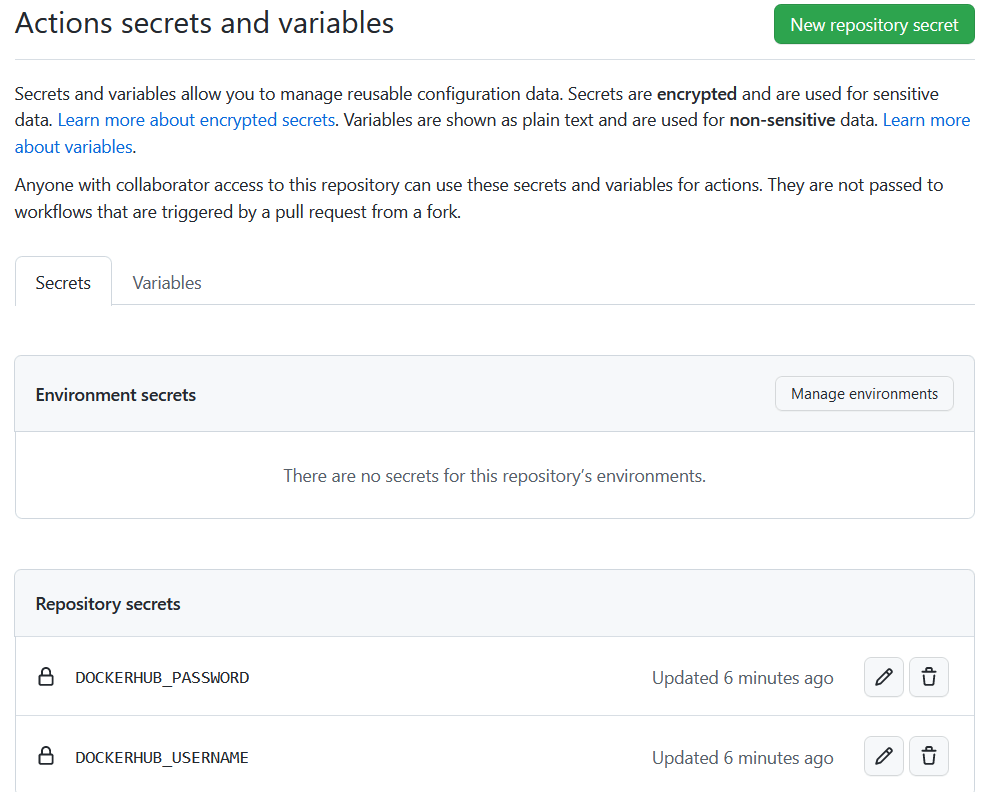This screenshot has width=987, height=792.
Task: Click the DOCKERHUB_PASSWORD secret name
Action: [x=162, y=677]
